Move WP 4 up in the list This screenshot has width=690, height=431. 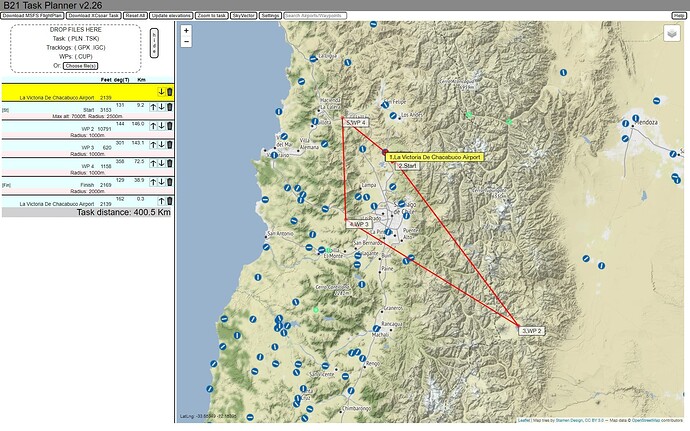(x=153, y=163)
